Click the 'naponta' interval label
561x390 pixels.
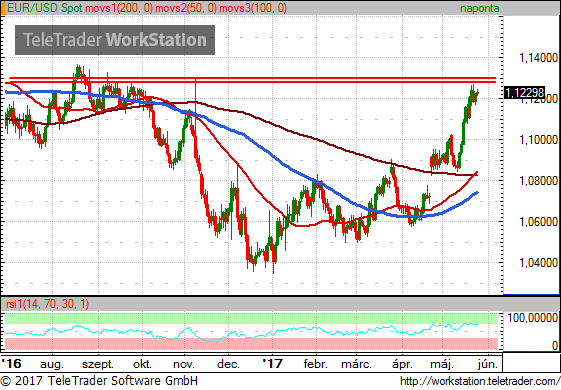[x=479, y=8]
